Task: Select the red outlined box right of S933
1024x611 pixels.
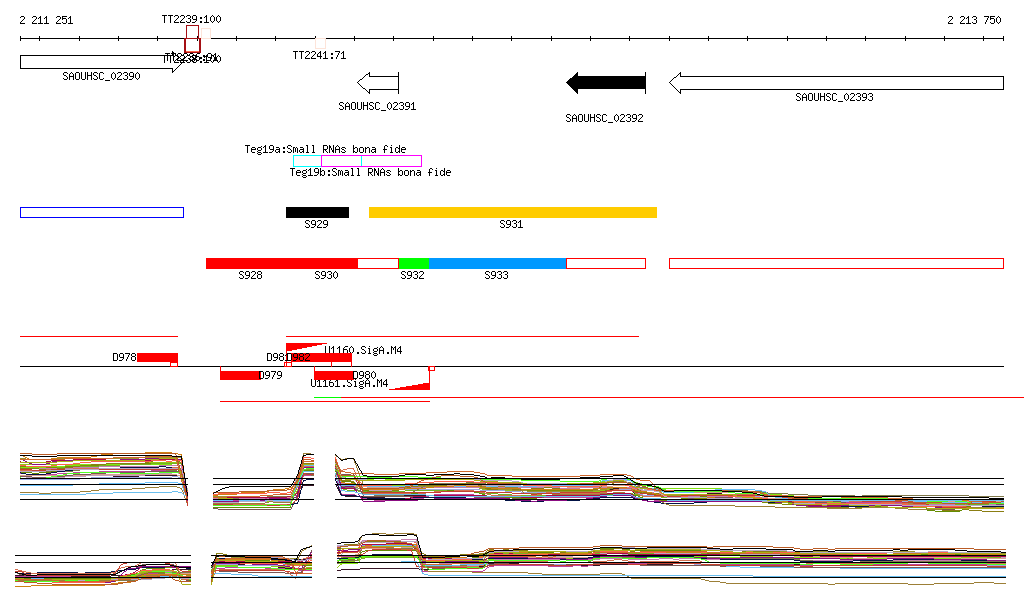Action: pyautogui.click(x=606, y=264)
